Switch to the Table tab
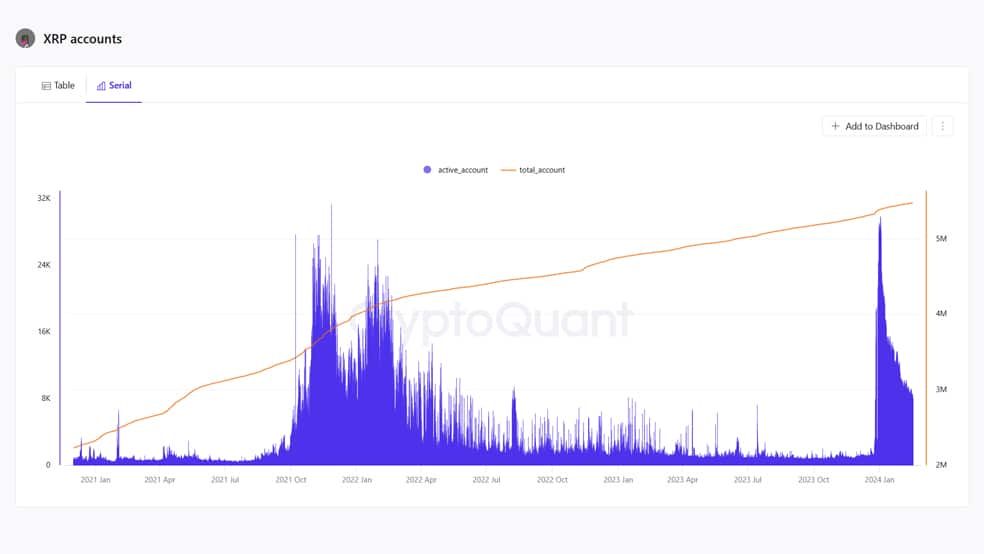The width and height of the screenshot is (984, 554). pos(58,85)
